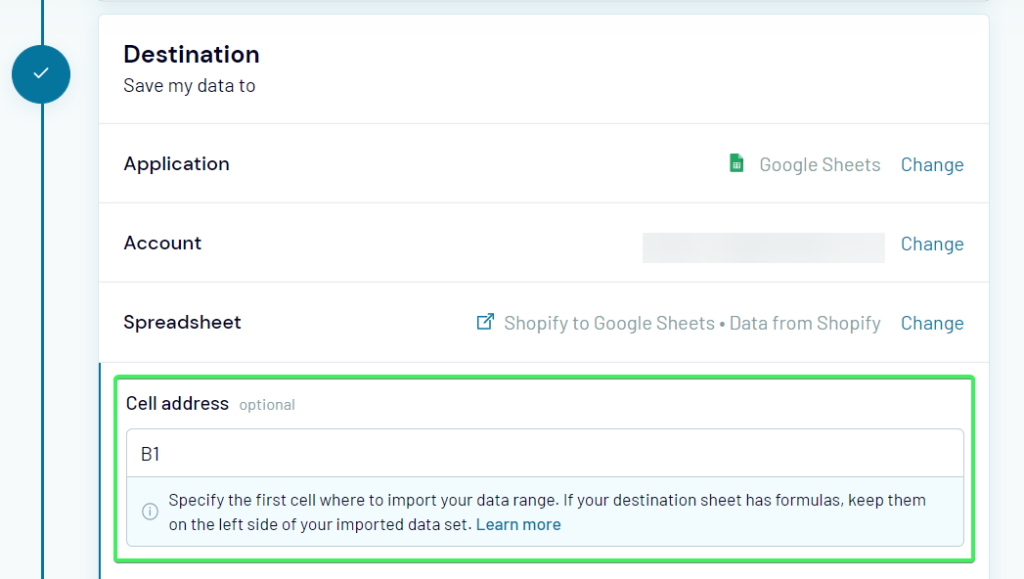
Task: Click the Destination section heading
Action: coord(191,54)
